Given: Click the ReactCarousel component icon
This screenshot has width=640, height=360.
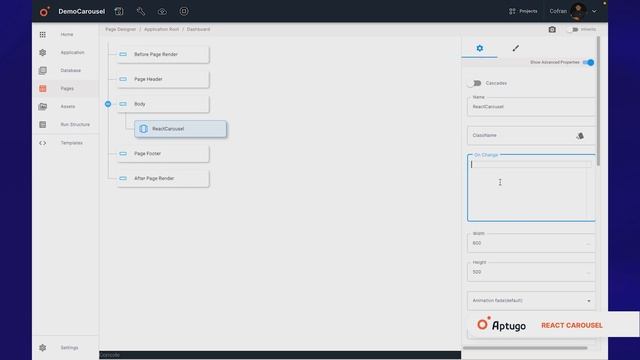Looking at the screenshot, I should click(143, 129).
